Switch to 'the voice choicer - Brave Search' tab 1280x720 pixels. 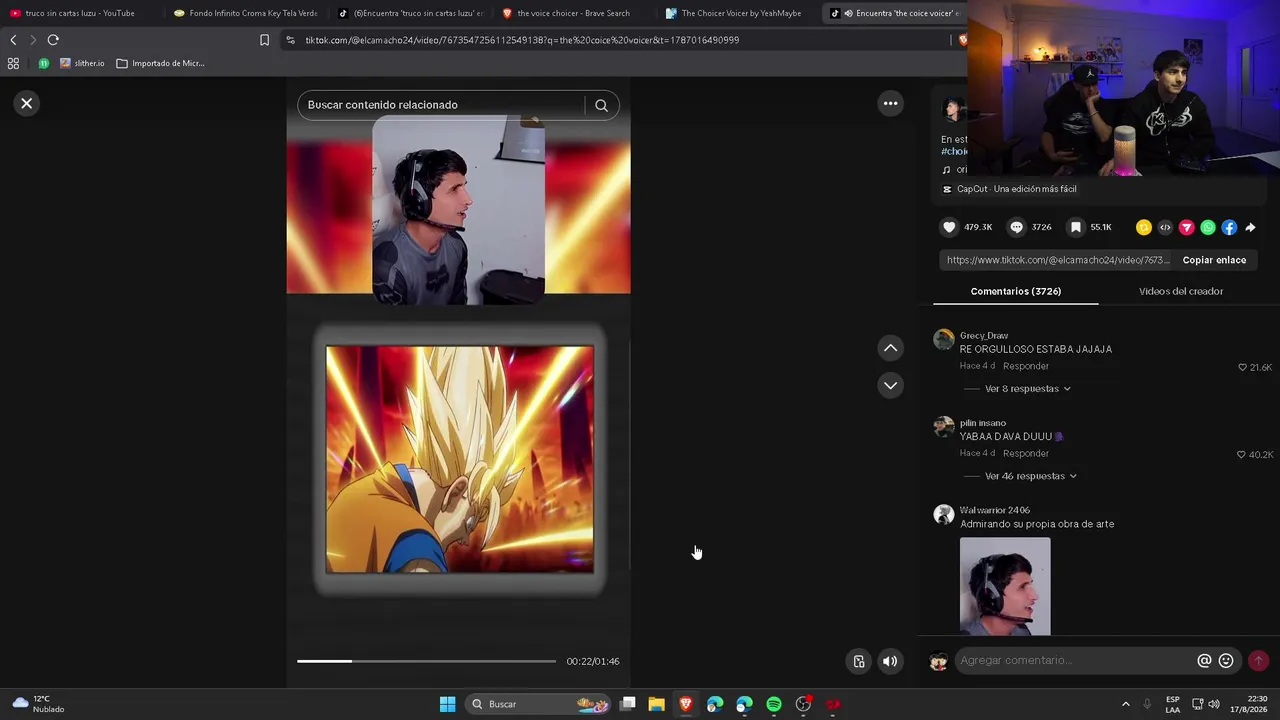click(573, 13)
